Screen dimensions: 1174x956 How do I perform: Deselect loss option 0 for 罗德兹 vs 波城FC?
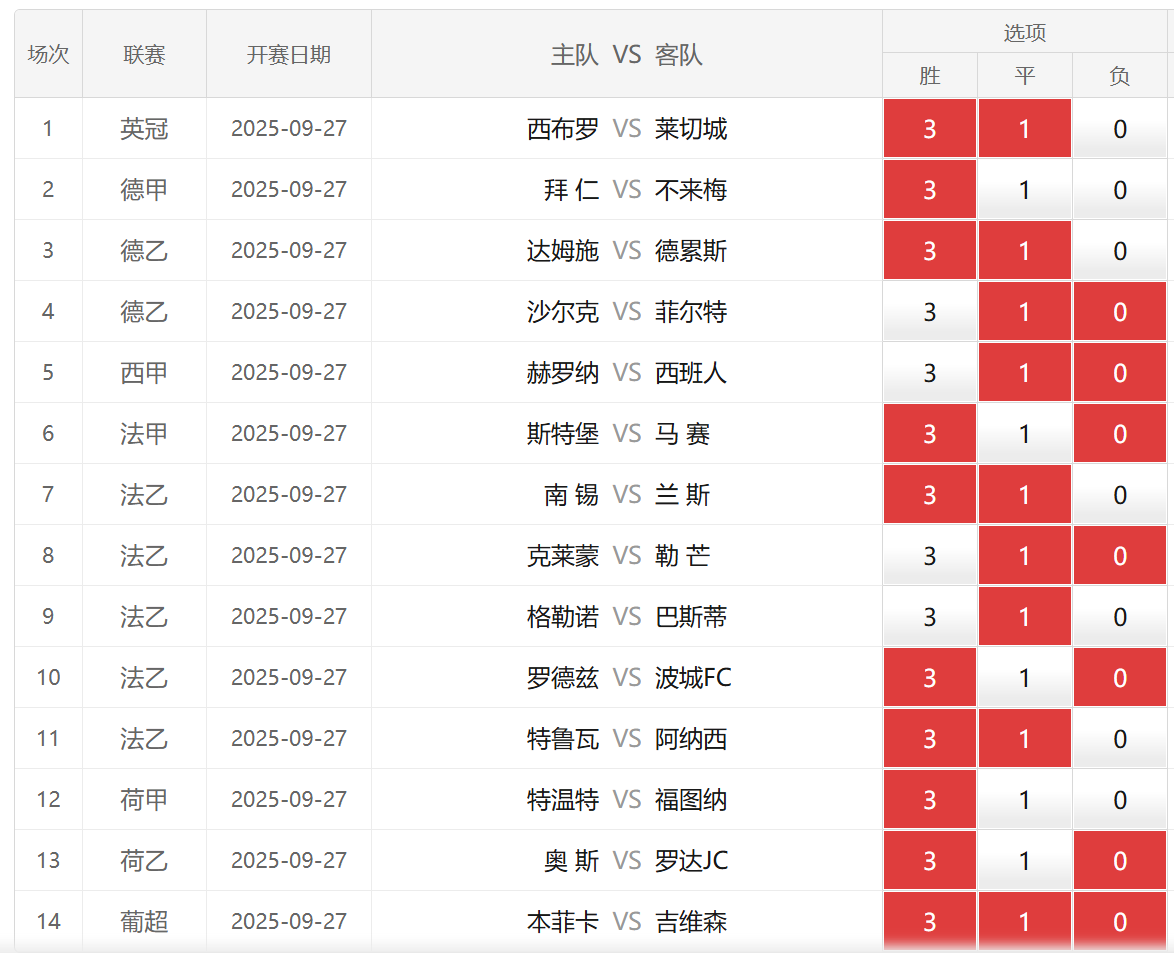coord(1119,678)
